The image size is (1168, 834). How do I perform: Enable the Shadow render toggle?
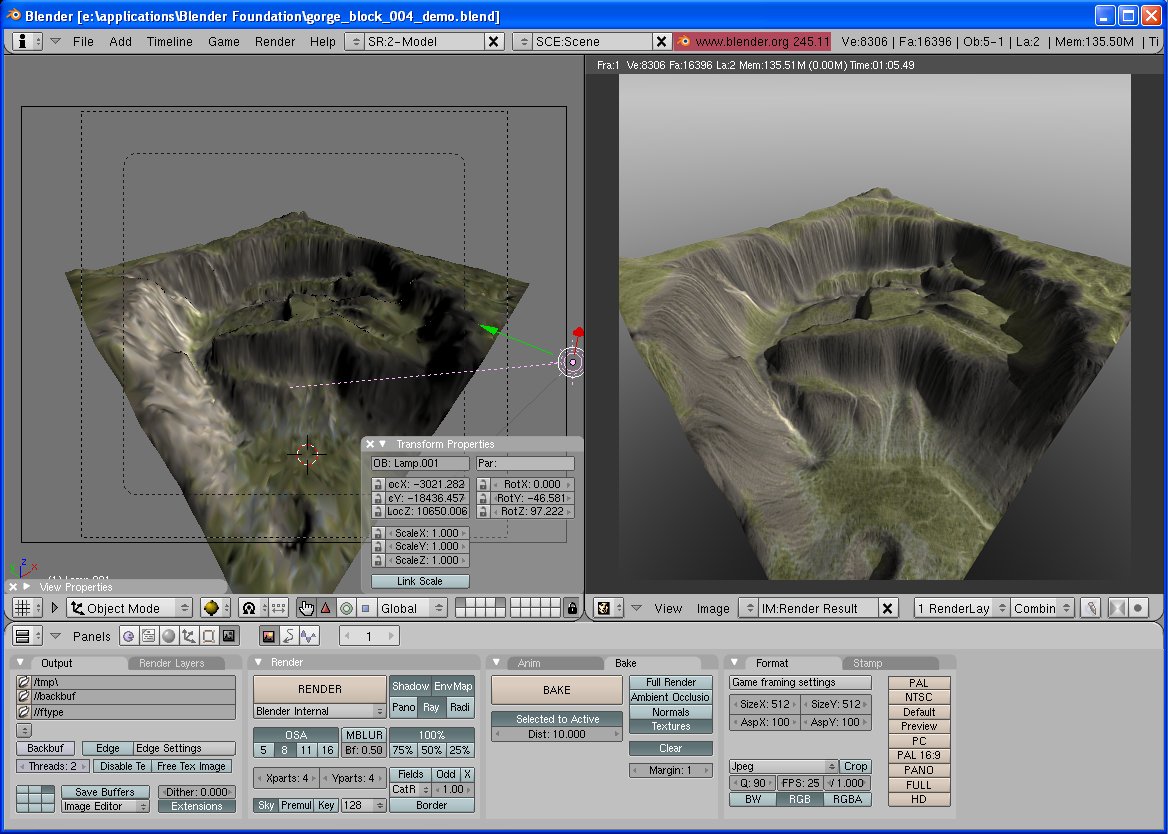click(410, 686)
